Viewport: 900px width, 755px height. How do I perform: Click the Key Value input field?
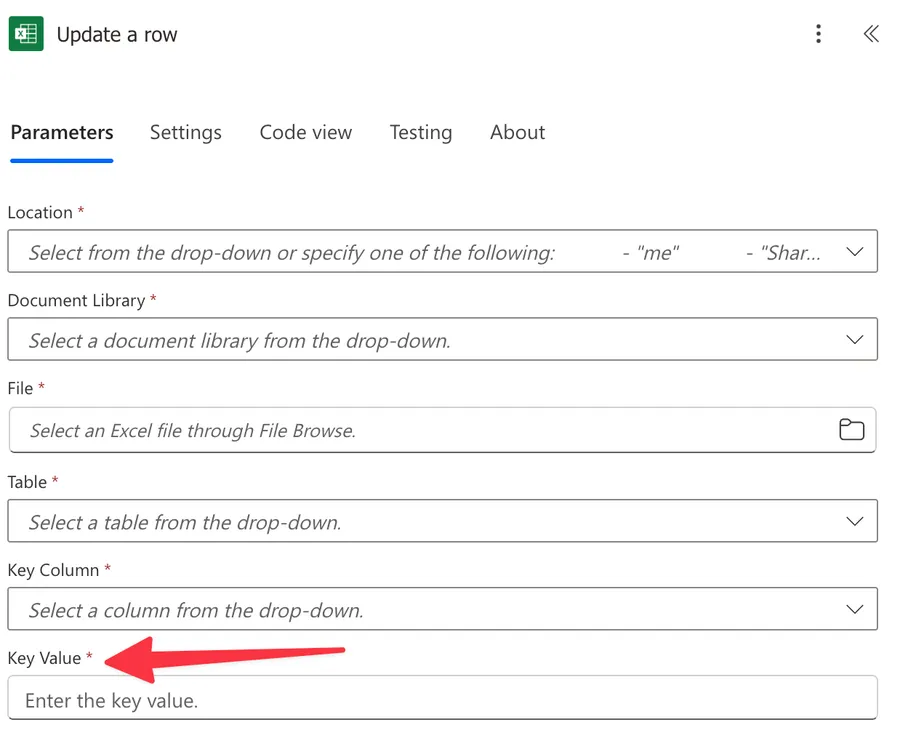tap(400, 699)
